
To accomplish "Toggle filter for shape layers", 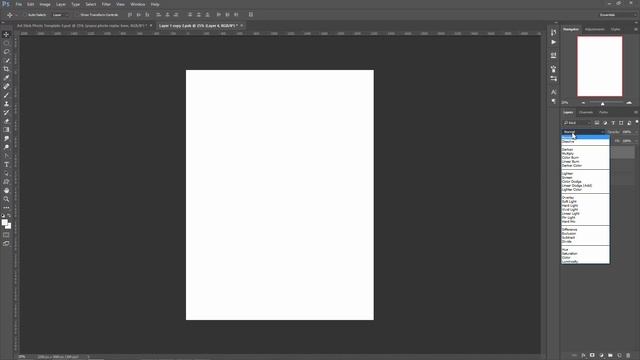I will point(621,123).
